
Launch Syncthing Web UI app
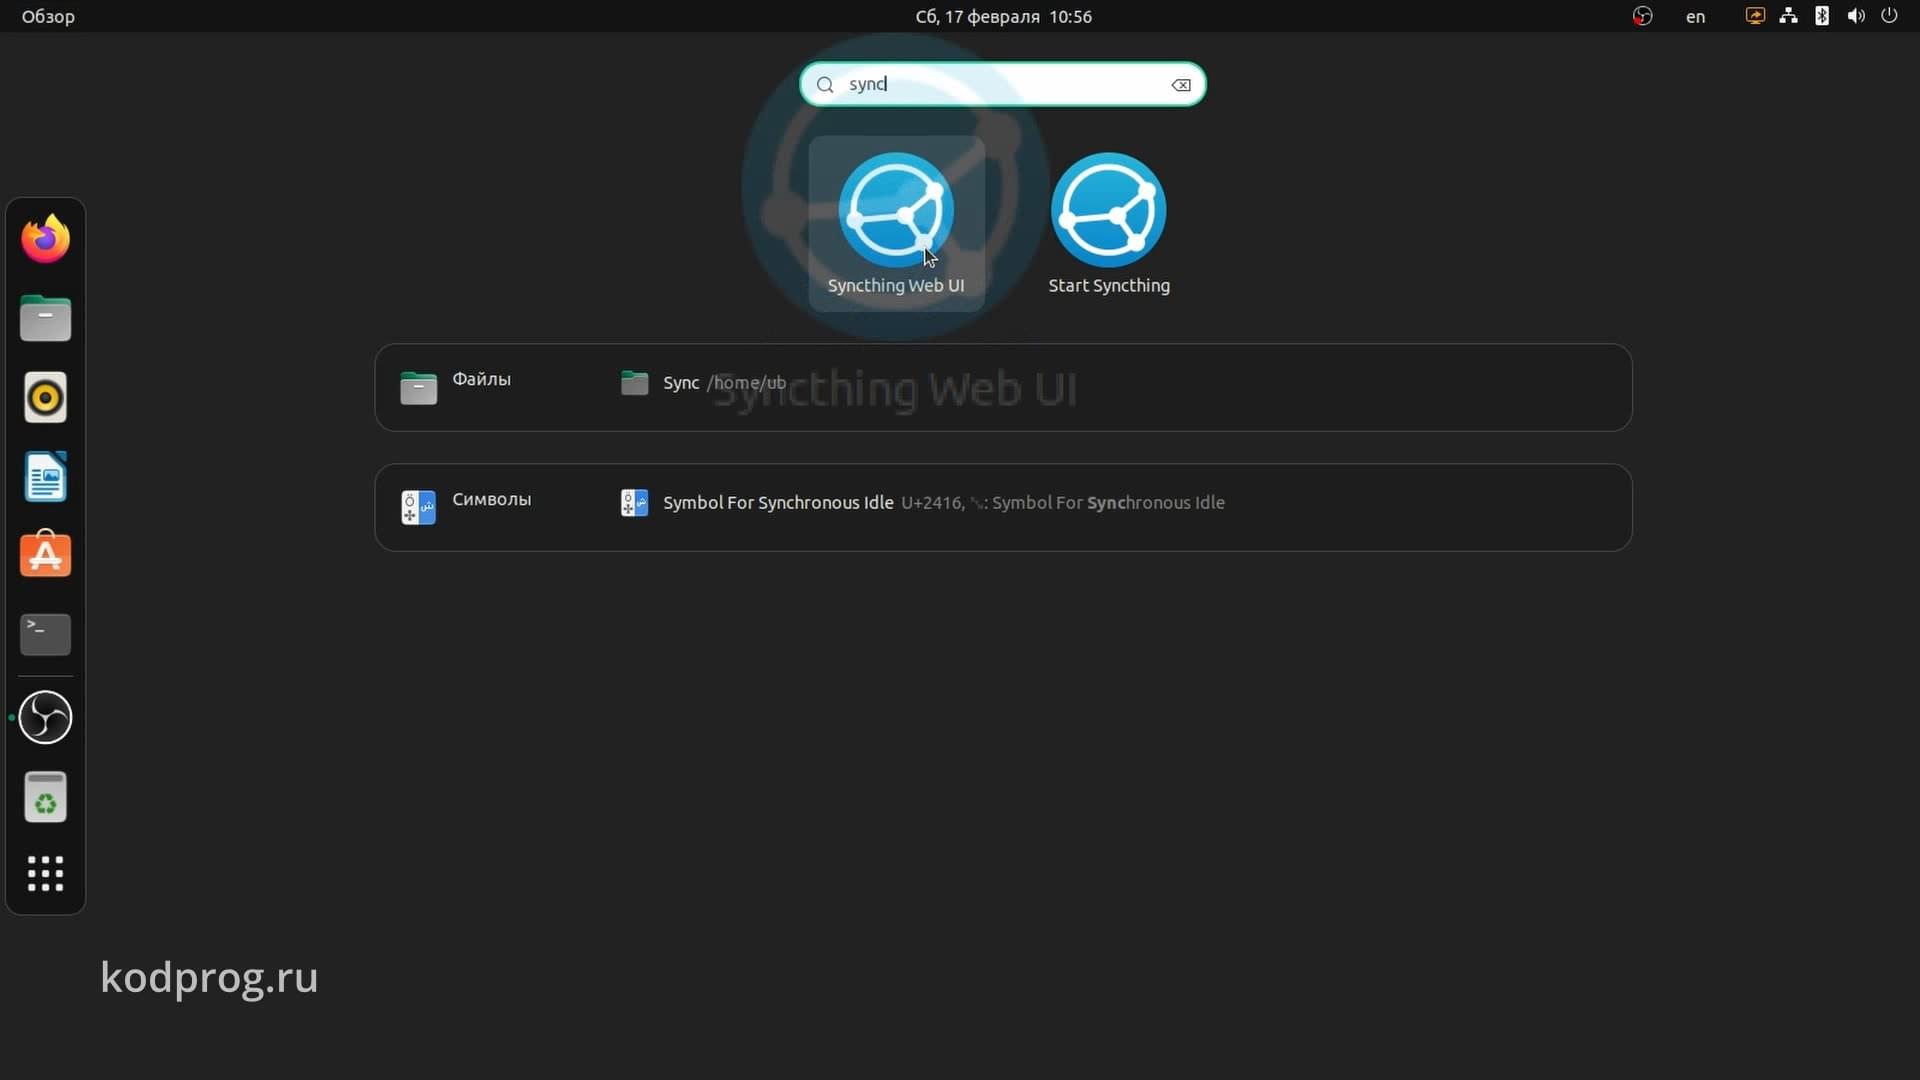[x=896, y=224]
